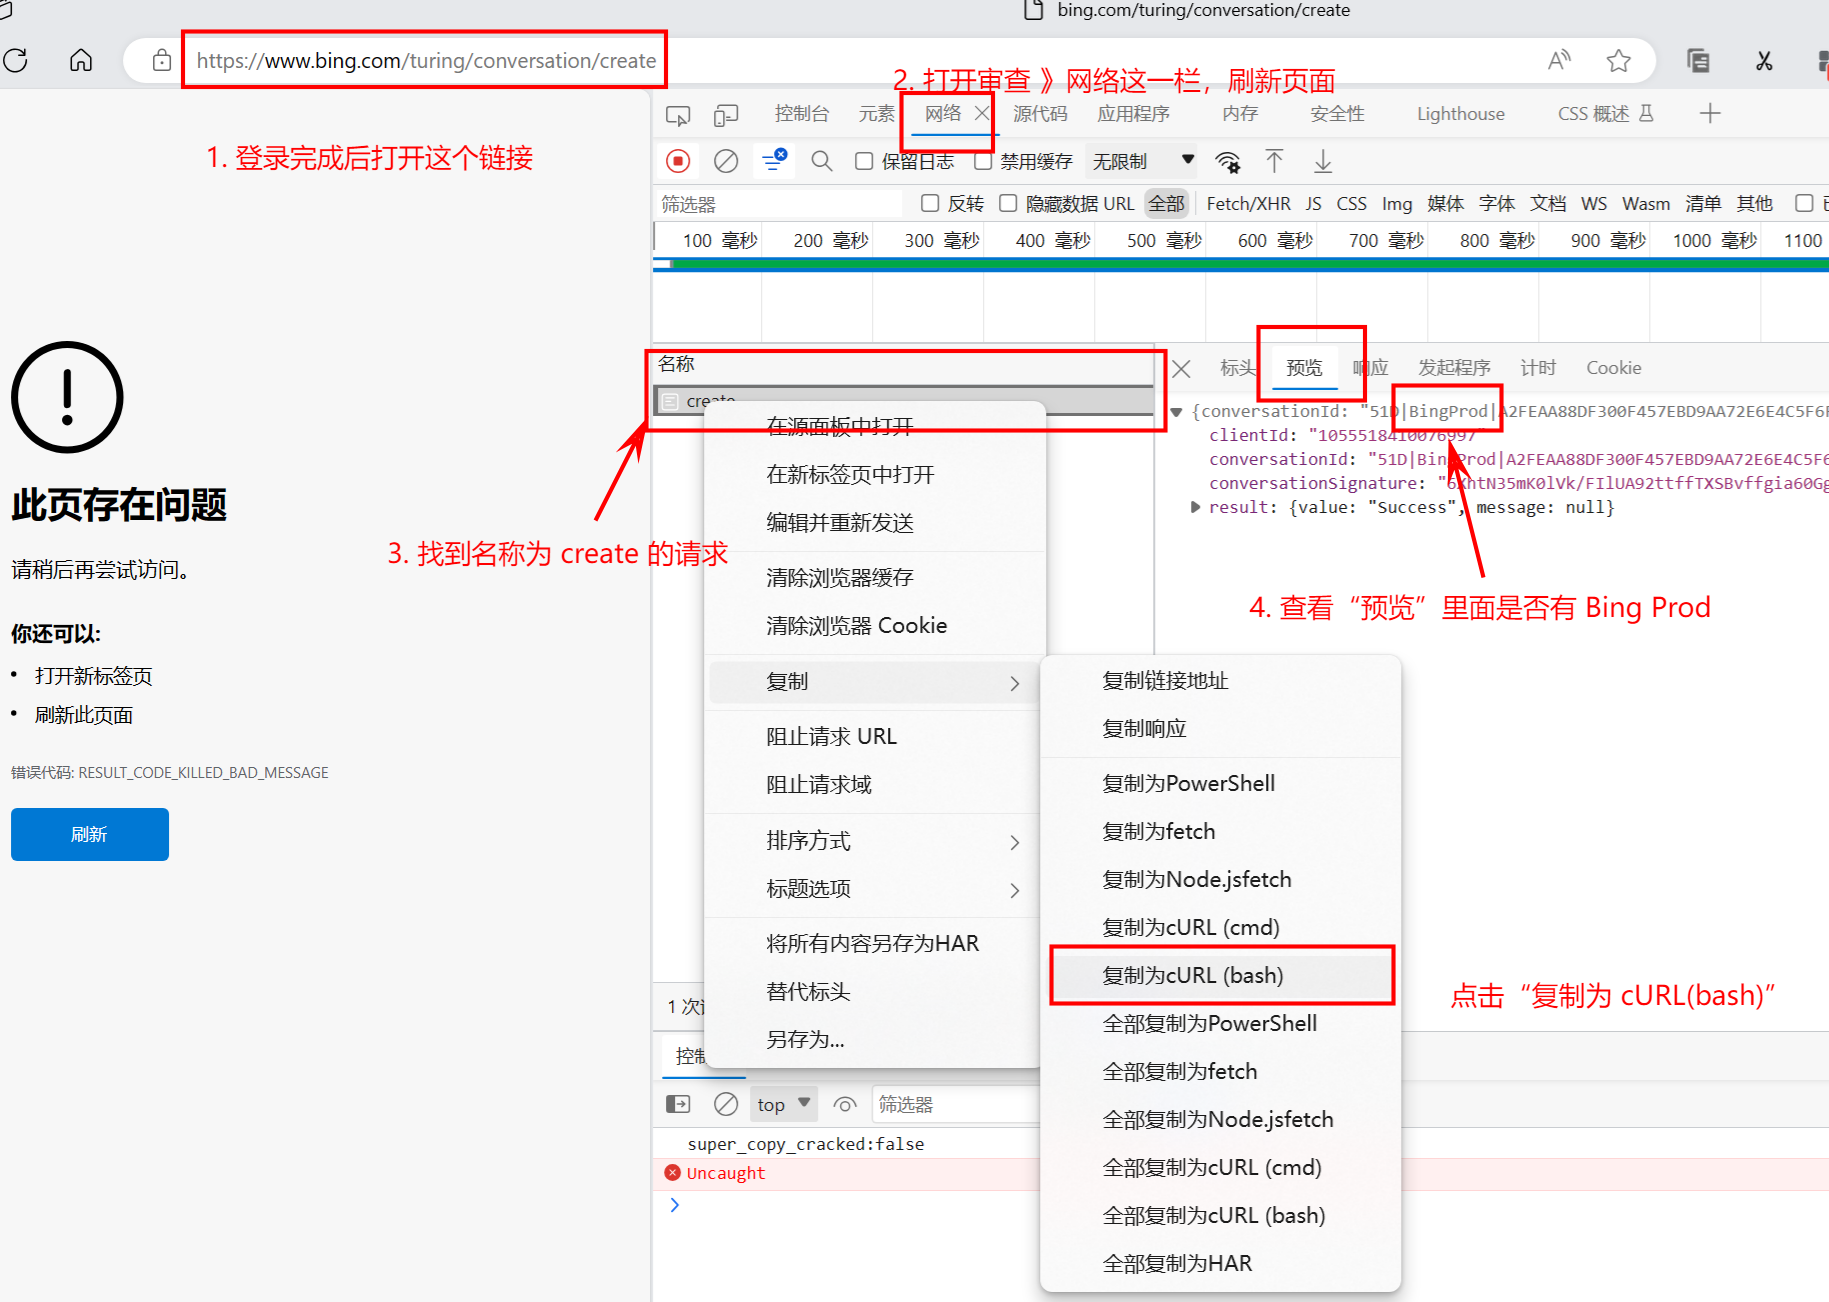Expand the 复制 submenu

(x=875, y=682)
